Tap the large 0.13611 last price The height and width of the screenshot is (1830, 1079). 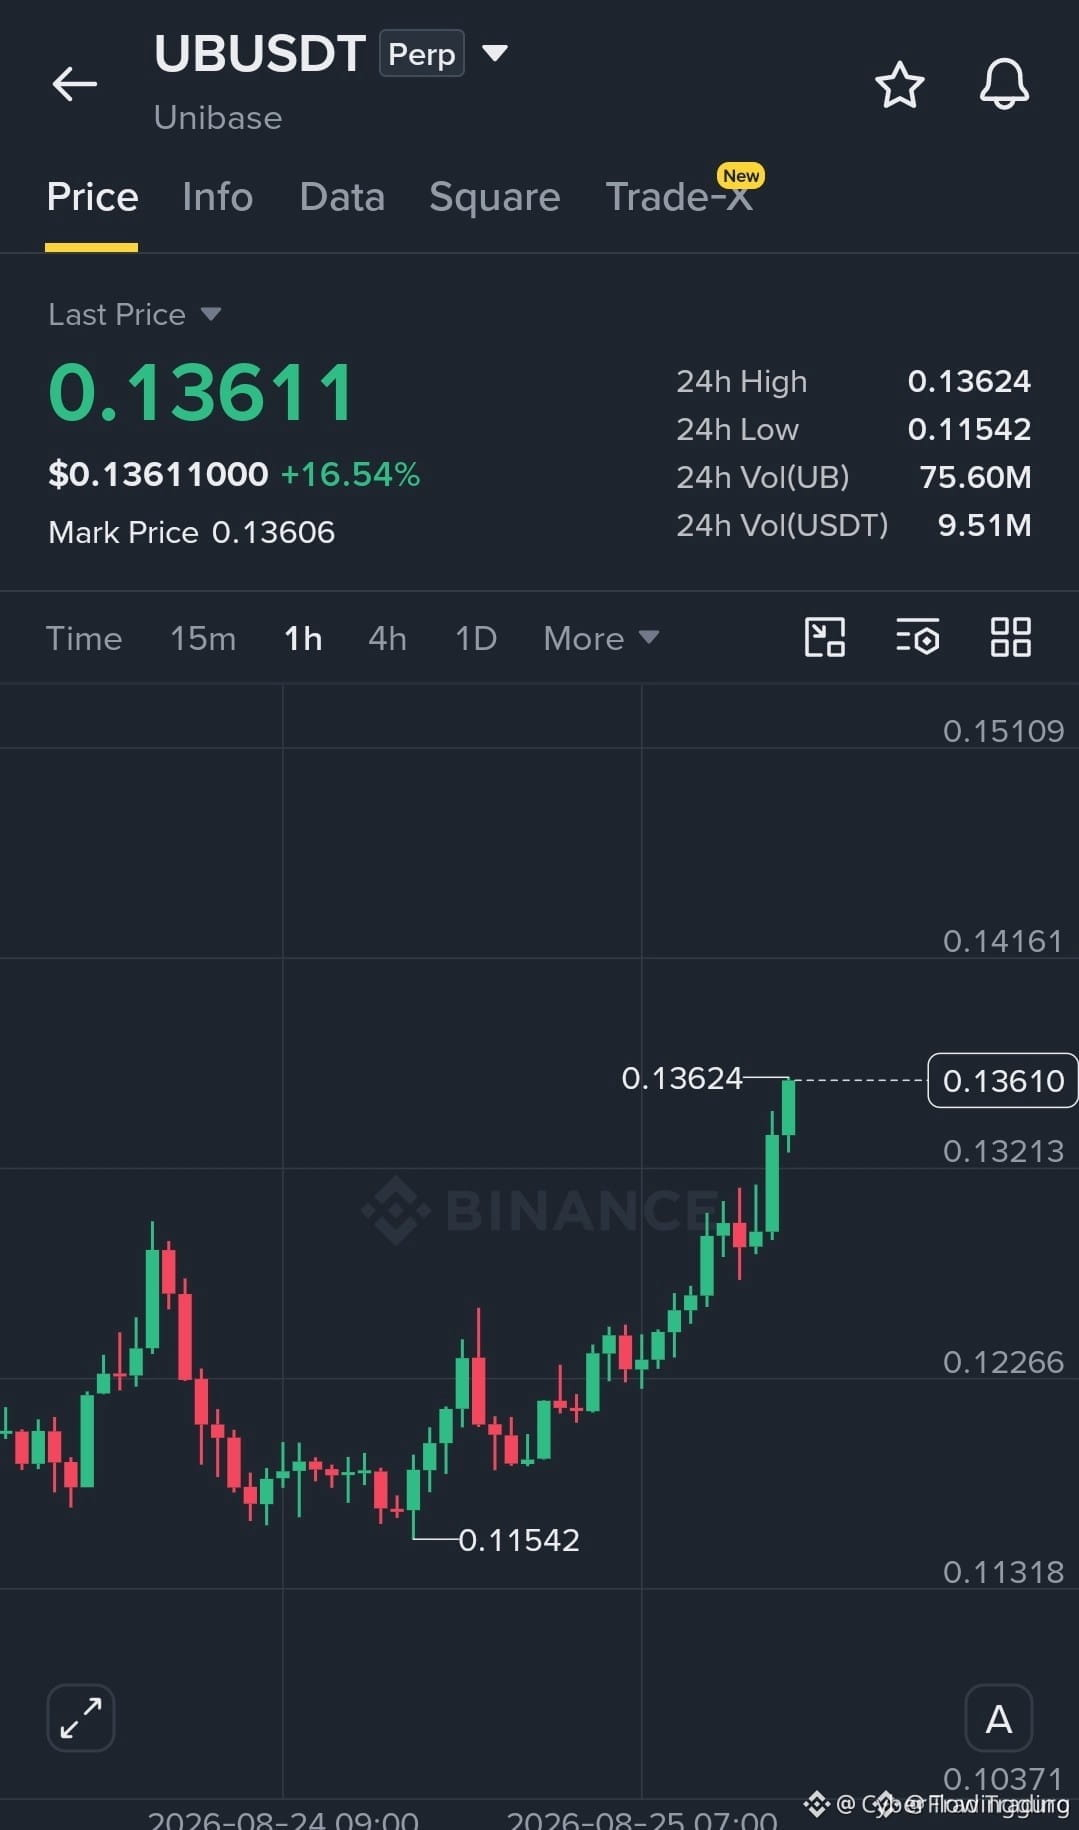(201, 392)
